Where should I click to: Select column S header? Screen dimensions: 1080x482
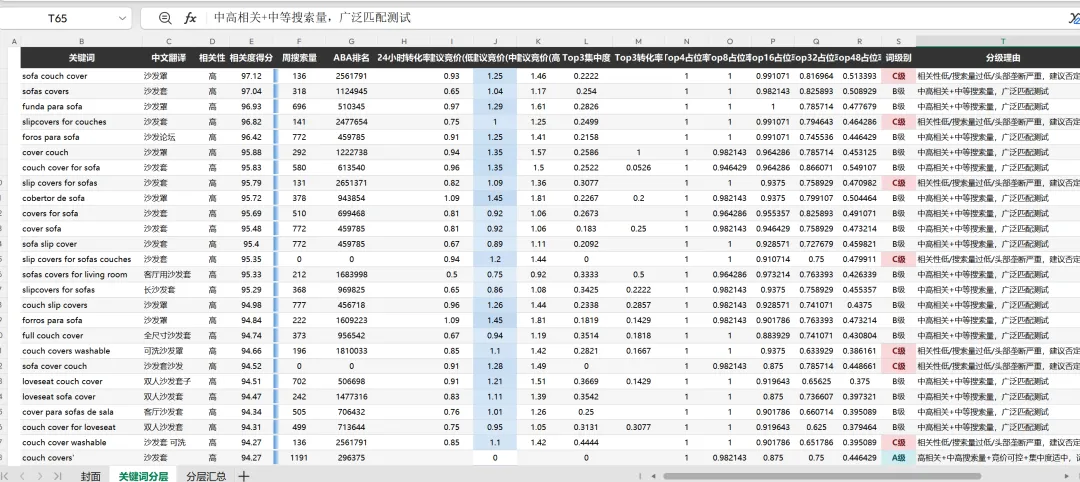pos(899,42)
